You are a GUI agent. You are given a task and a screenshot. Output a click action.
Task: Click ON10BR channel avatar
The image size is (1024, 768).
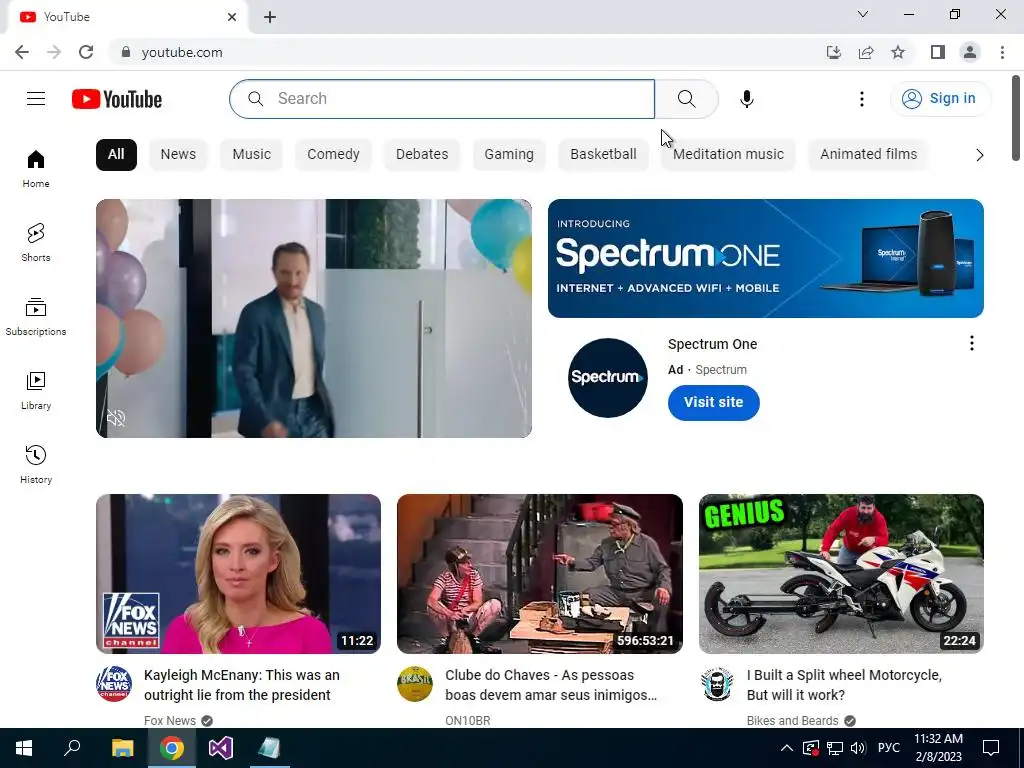coord(415,684)
